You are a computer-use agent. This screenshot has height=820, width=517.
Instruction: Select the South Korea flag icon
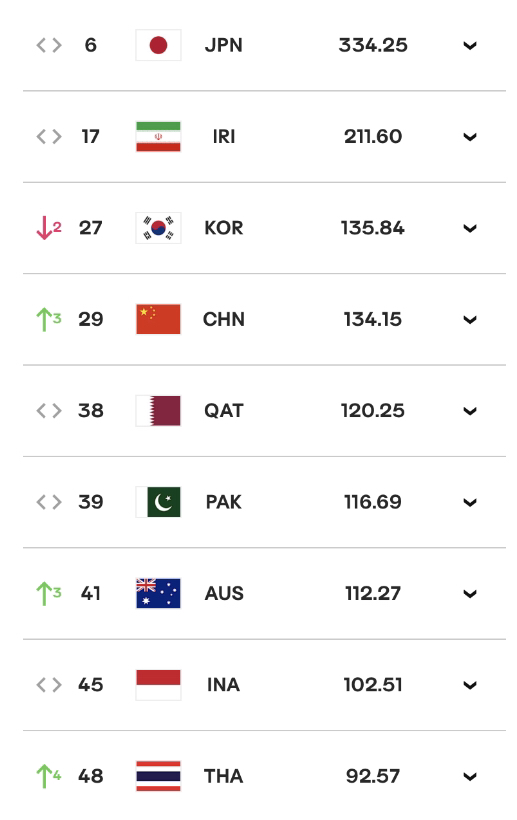click(158, 228)
